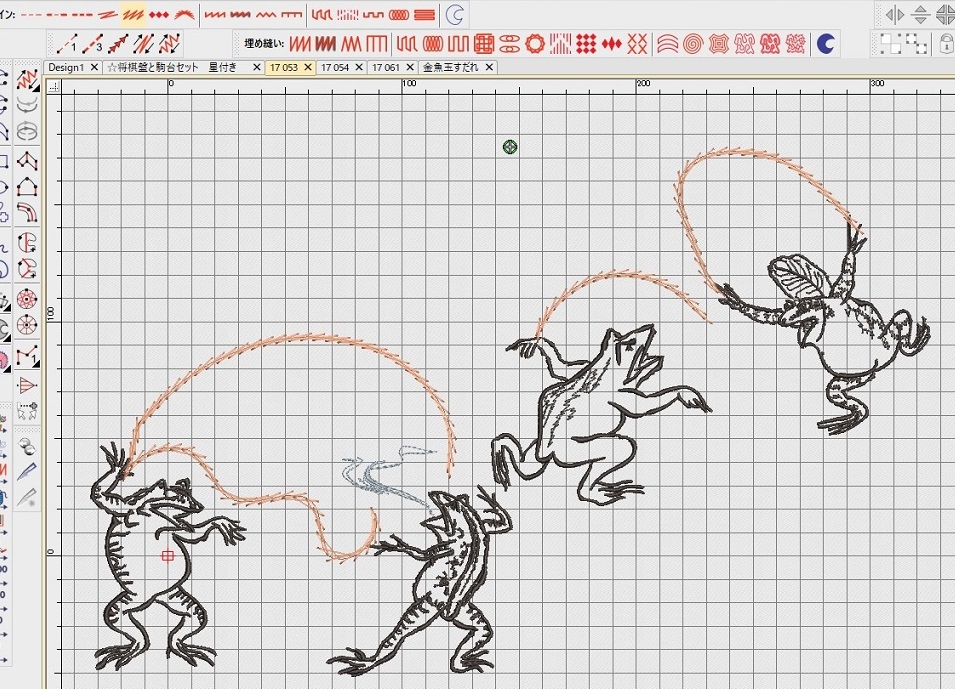Select the diamond motif run outline stitch
Viewport: 955px width, 689px height.
point(158,14)
